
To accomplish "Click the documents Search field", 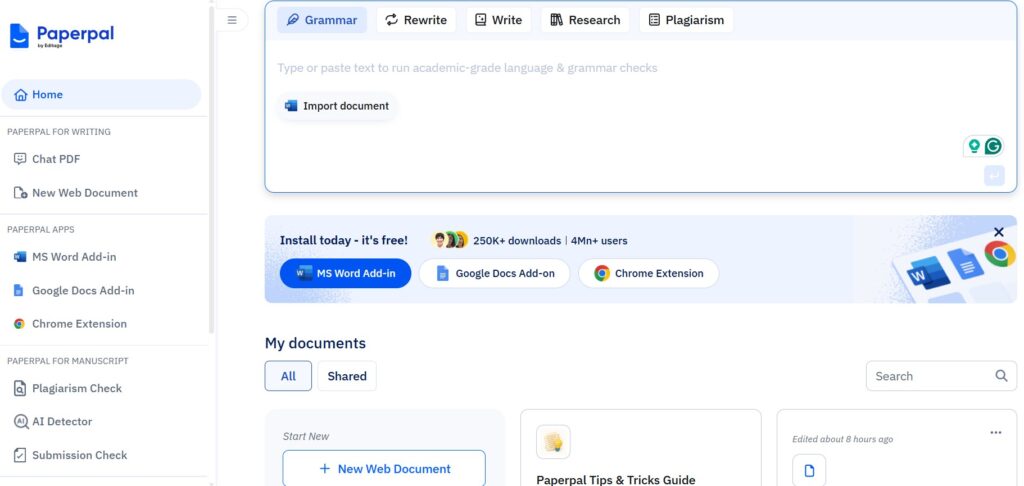I will (x=941, y=376).
